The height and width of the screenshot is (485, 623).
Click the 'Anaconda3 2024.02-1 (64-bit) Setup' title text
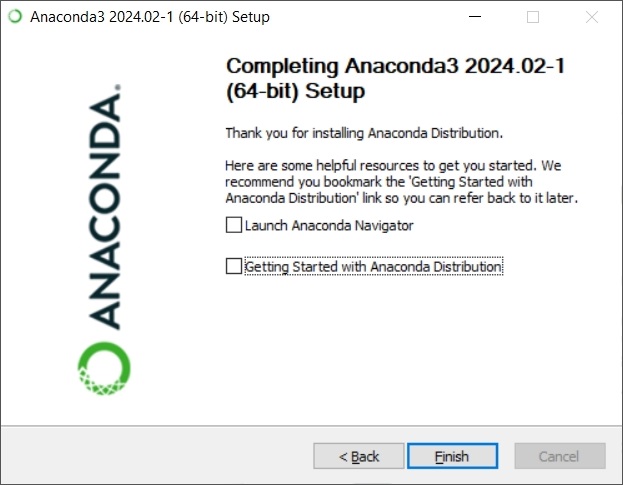point(150,17)
